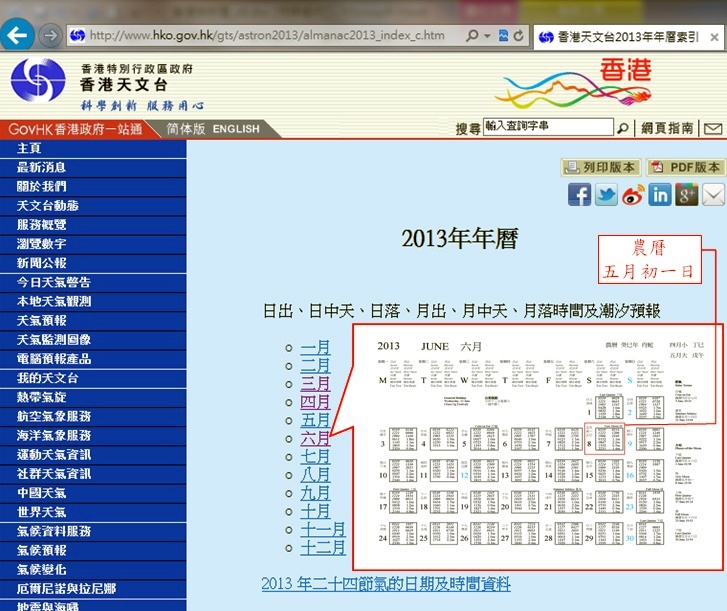Viewport: 727px width, 611px height.
Task: Click the email share envelope beside Google+
Action: coord(713,195)
